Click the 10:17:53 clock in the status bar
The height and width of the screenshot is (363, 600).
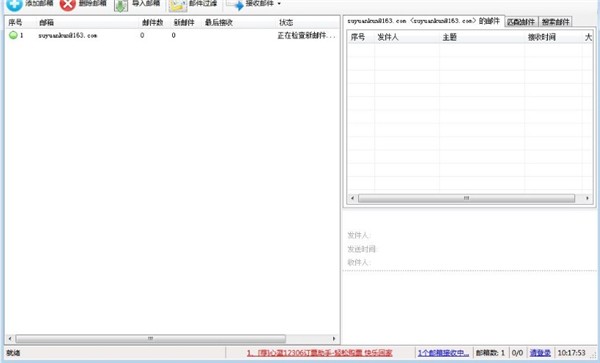571,353
